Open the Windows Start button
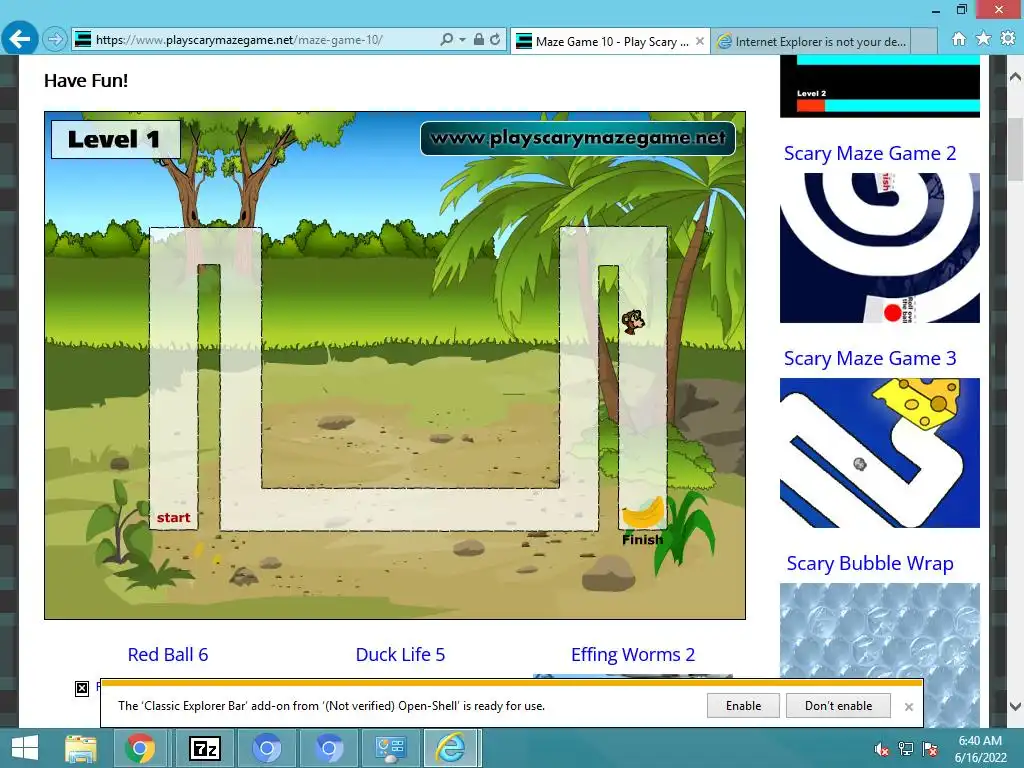1024x768 pixels. [x=25, y=748]
